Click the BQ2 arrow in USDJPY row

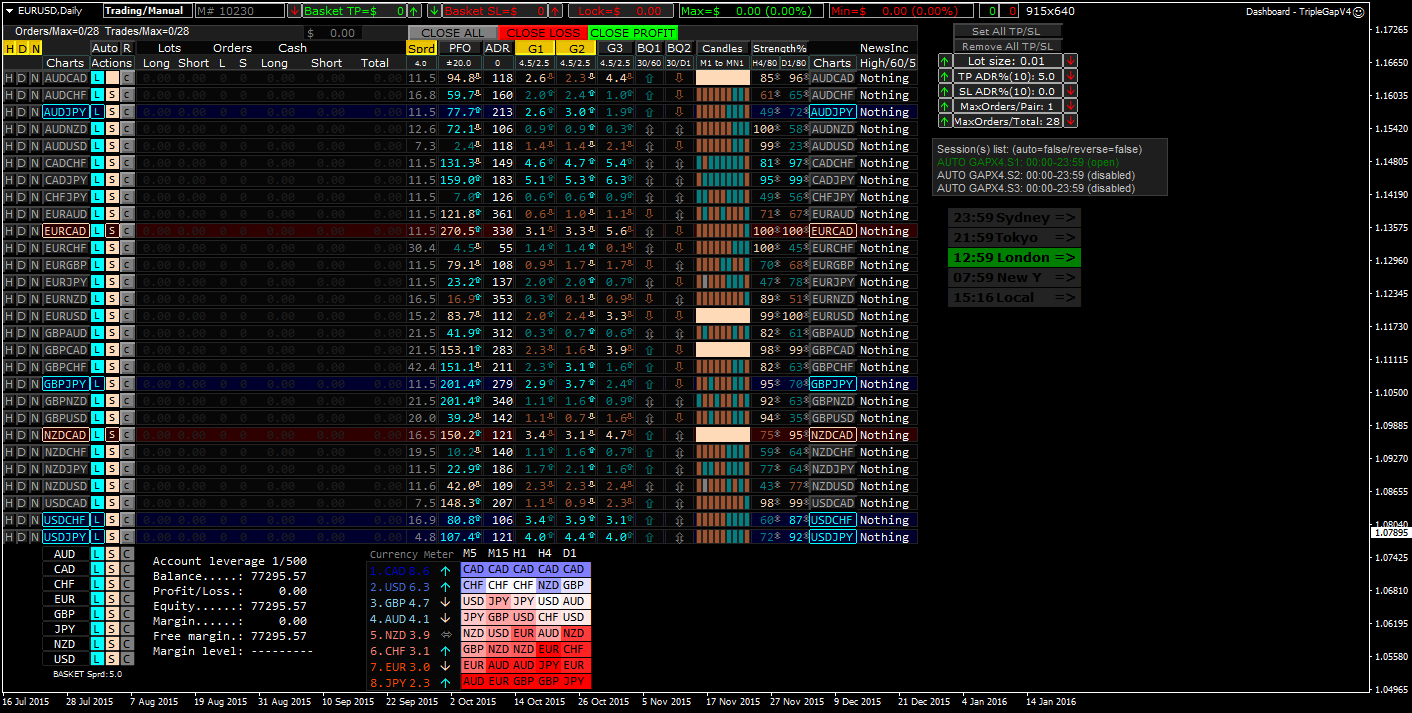click(x=678, y=537)
